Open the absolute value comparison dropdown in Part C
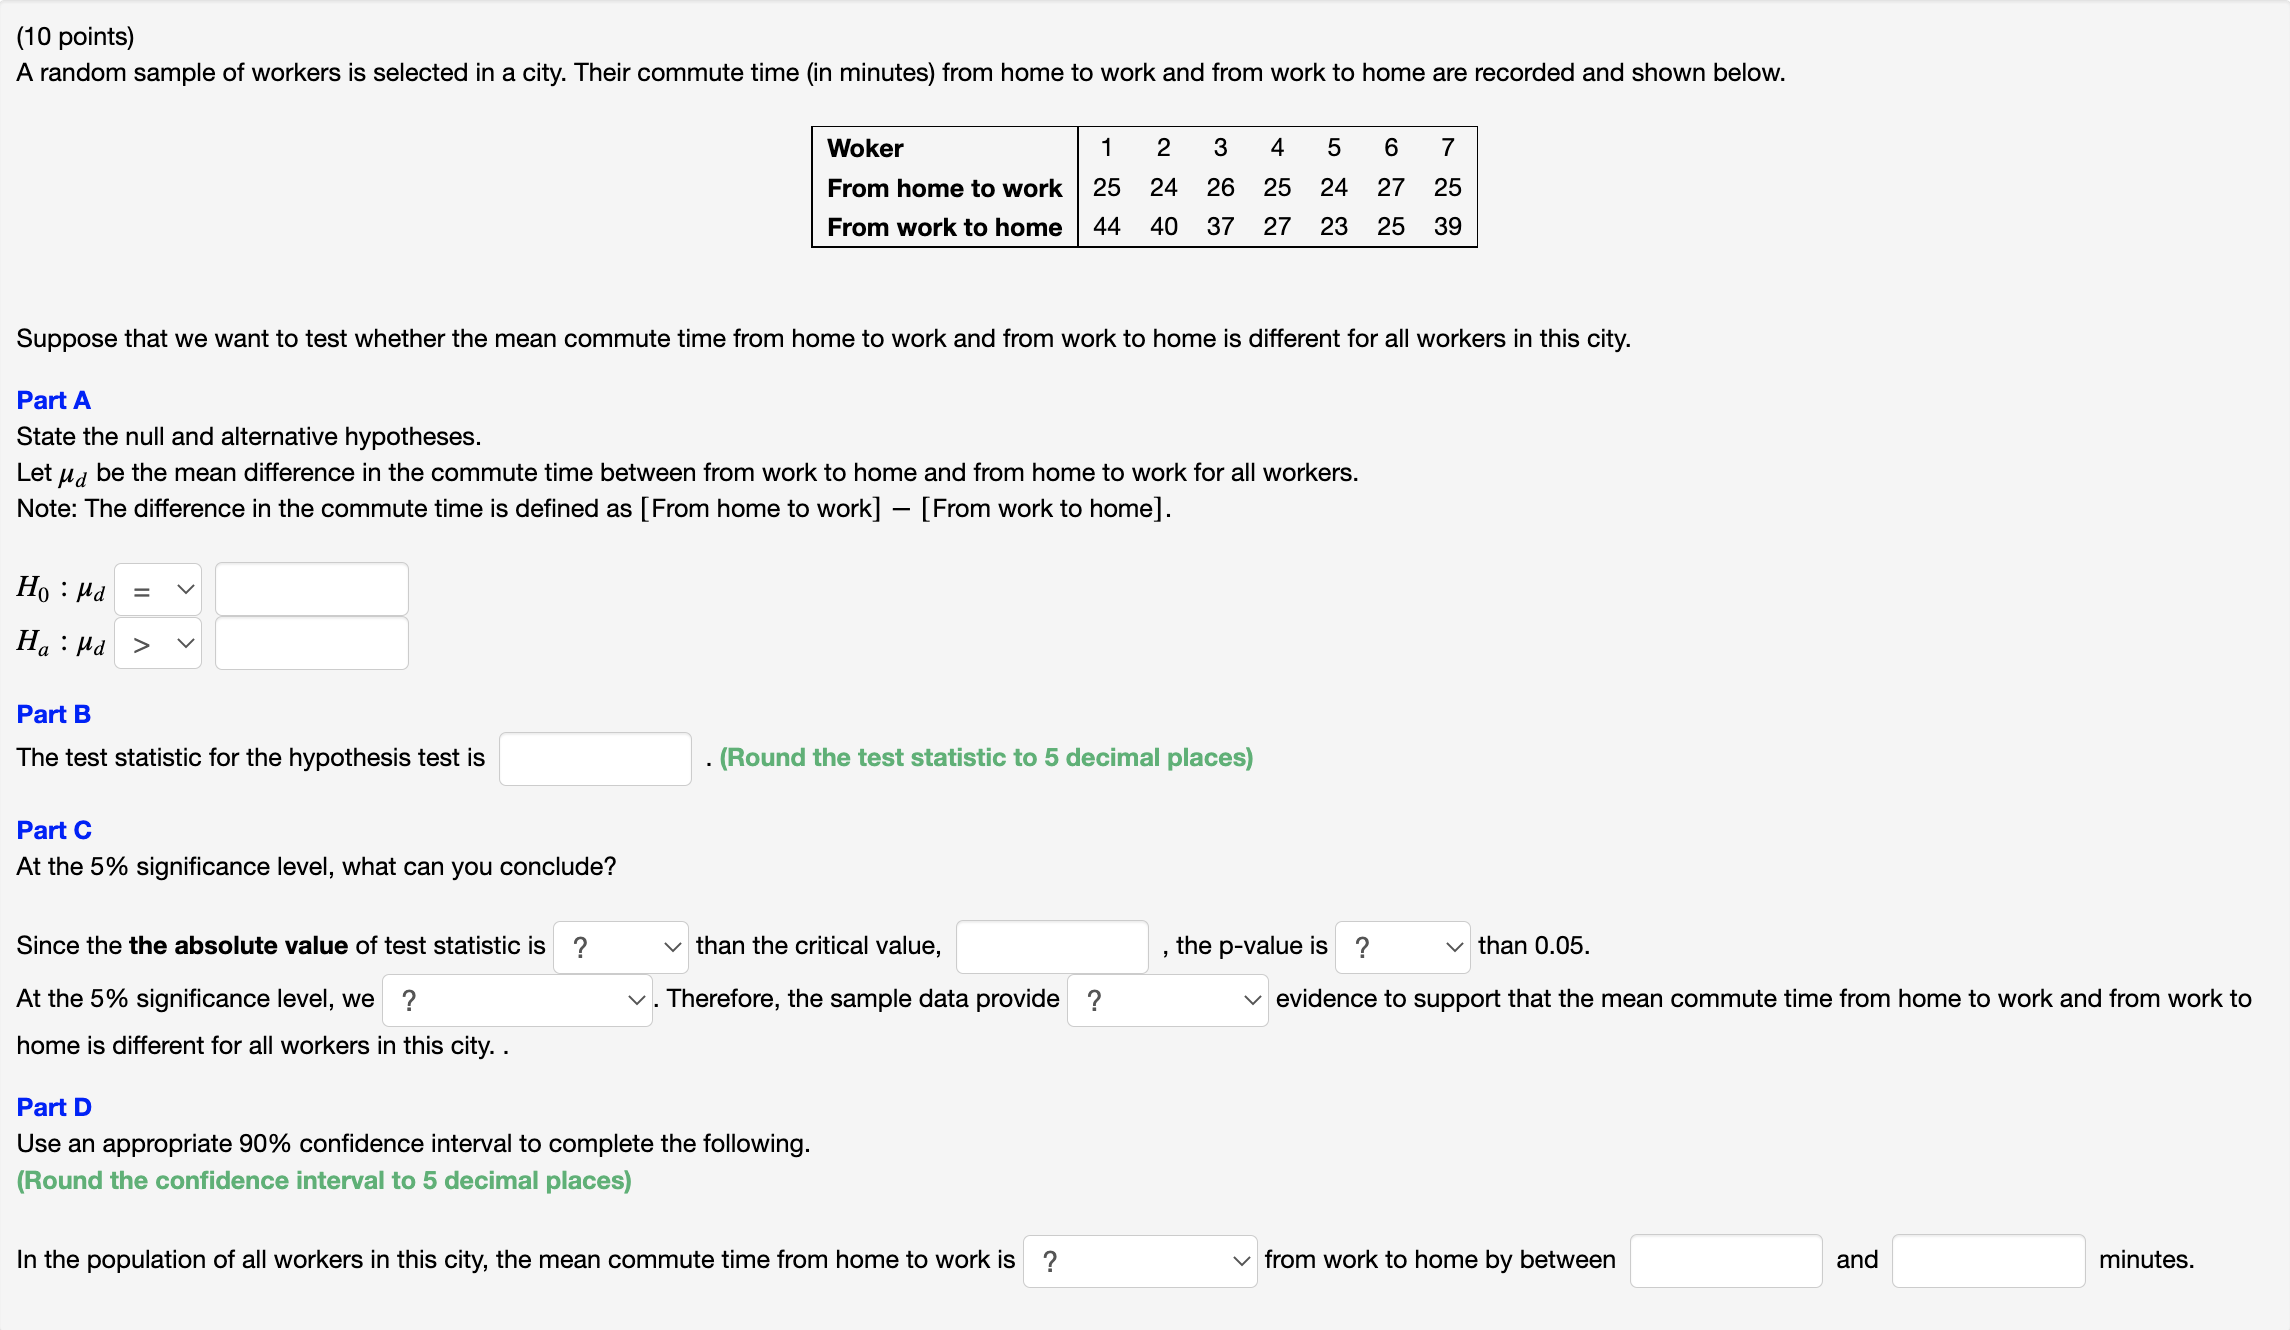Screen dimensions: 2290x1330 tap(620, 945)
